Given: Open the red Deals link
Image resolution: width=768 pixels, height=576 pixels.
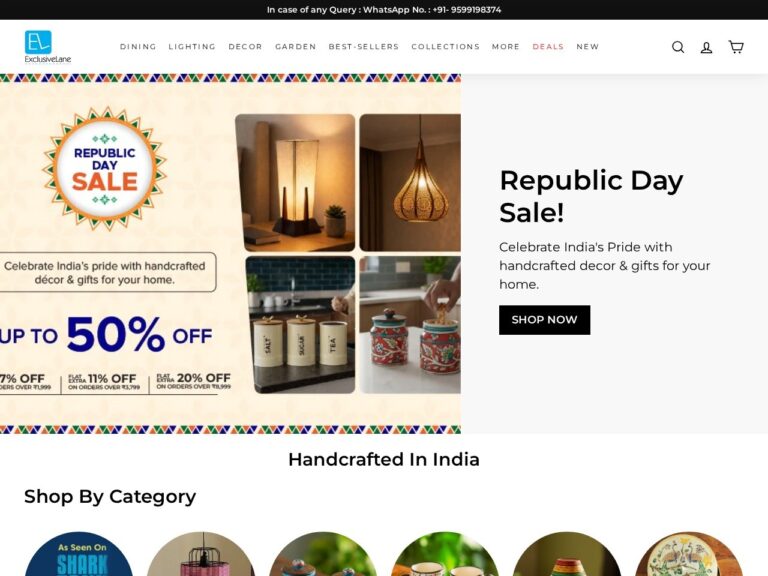Looking at the screenshot, I should pyautogui.click(x=548, y=47).
